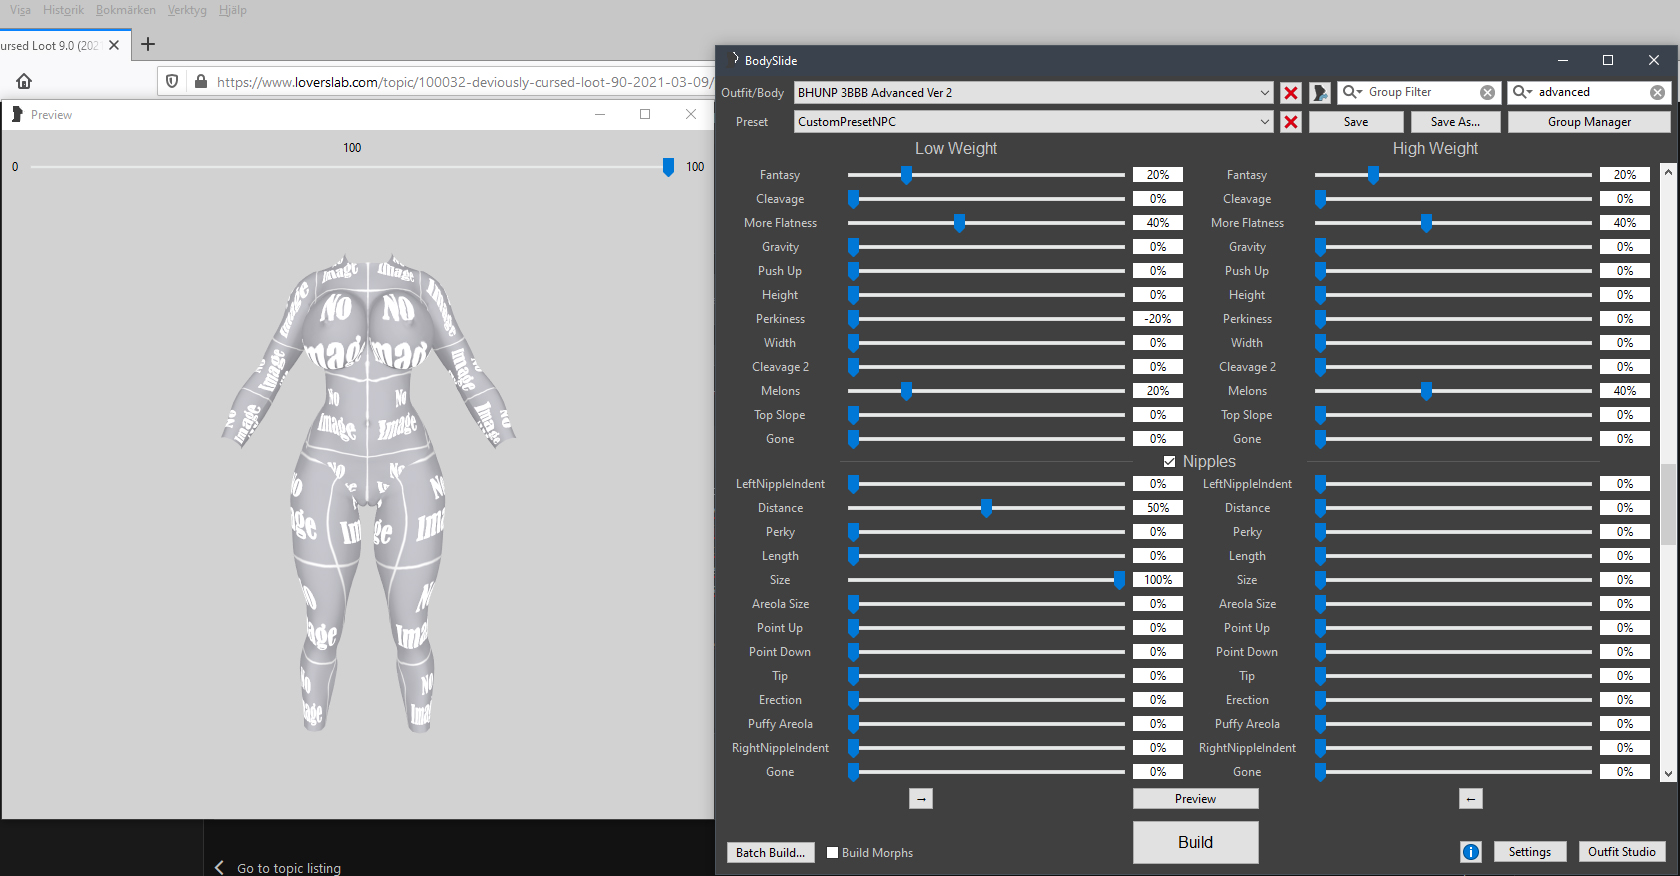
Task: Adjust Low Weight nipple Size slider
Action: pos(1119,580)
